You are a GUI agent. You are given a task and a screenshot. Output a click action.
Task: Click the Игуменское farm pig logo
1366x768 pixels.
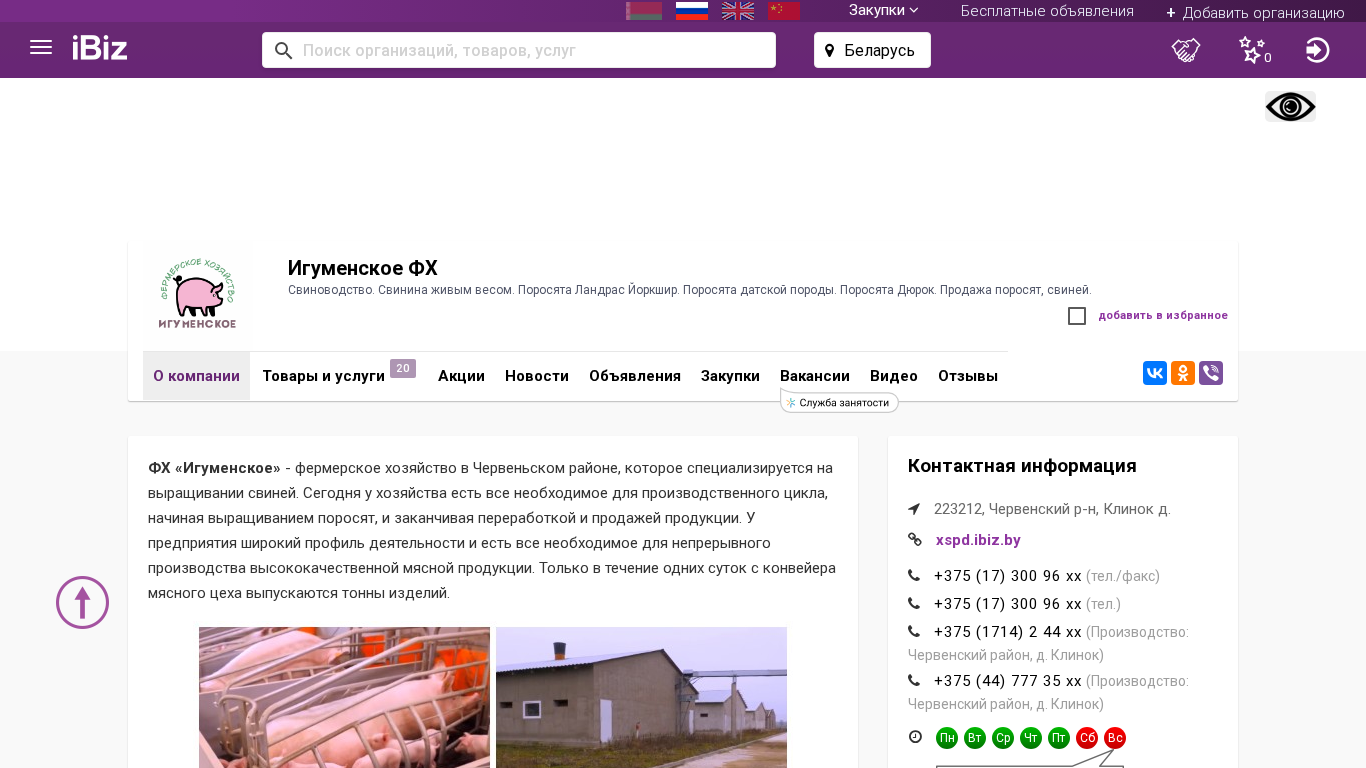197,293
